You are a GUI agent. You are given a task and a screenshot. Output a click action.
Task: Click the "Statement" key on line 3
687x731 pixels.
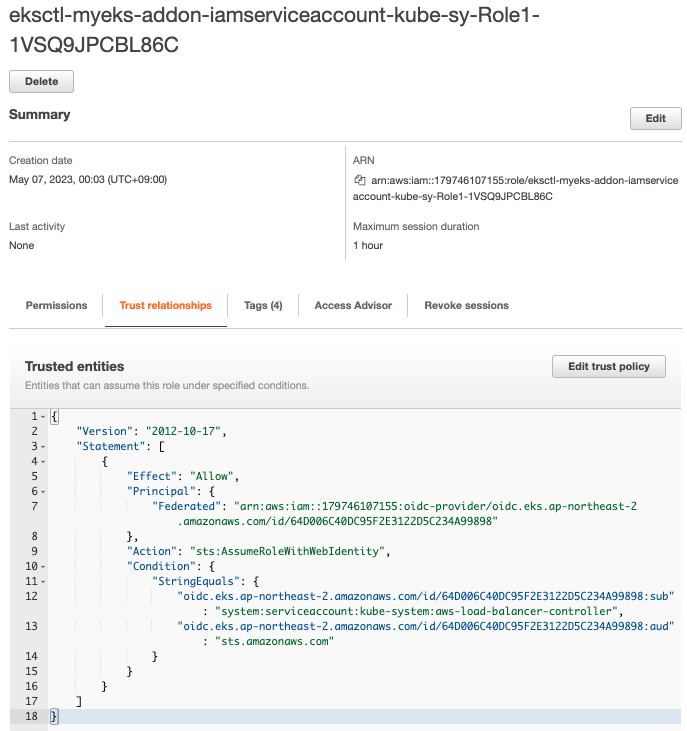110,446
